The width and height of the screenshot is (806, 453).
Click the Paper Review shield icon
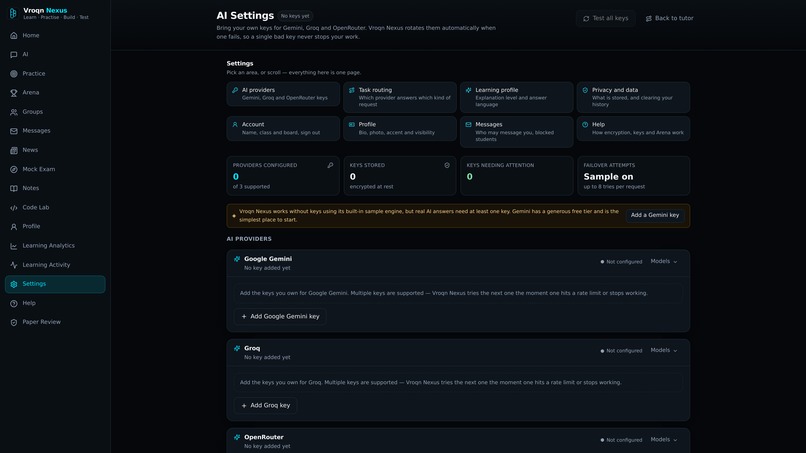[14, 322]
